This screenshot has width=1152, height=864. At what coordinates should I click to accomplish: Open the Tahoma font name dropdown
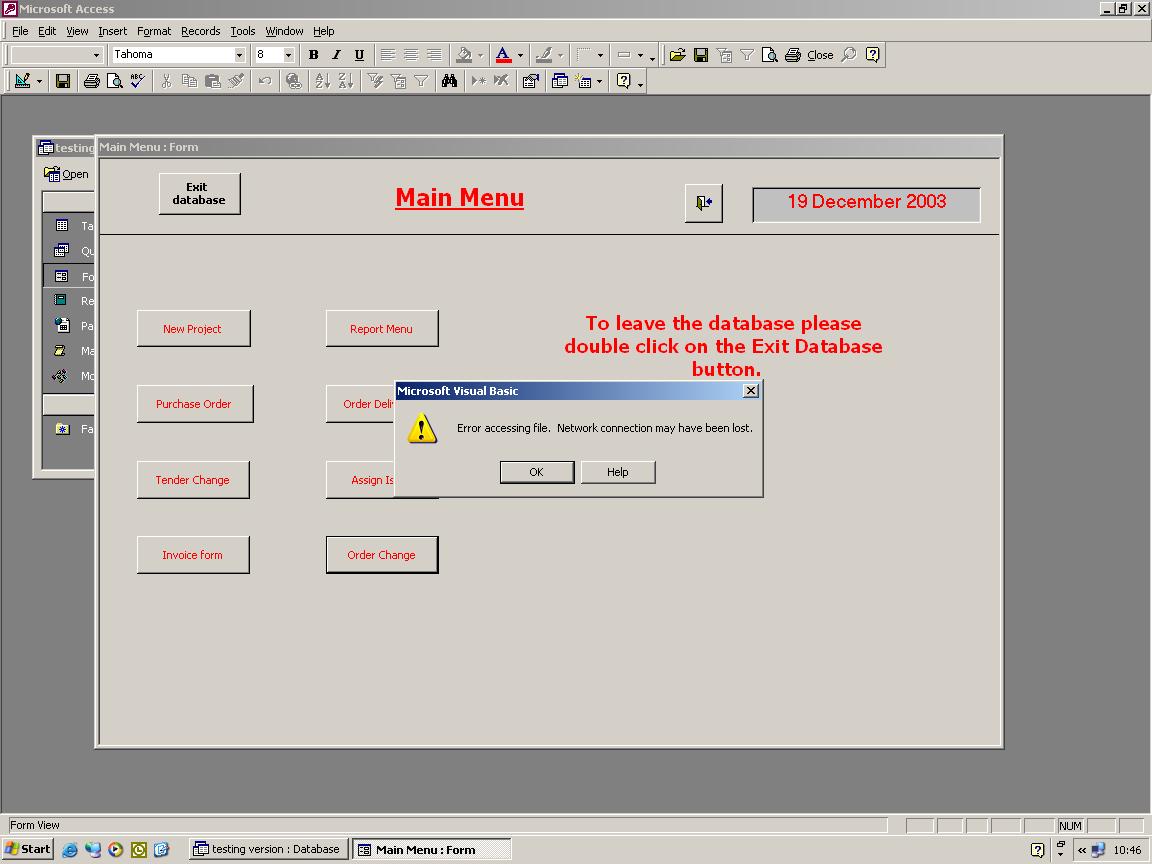[x=239, y=55]
